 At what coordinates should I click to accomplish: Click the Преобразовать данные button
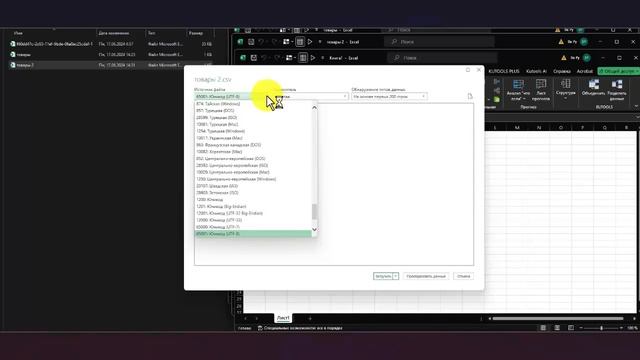pos(426,276)
